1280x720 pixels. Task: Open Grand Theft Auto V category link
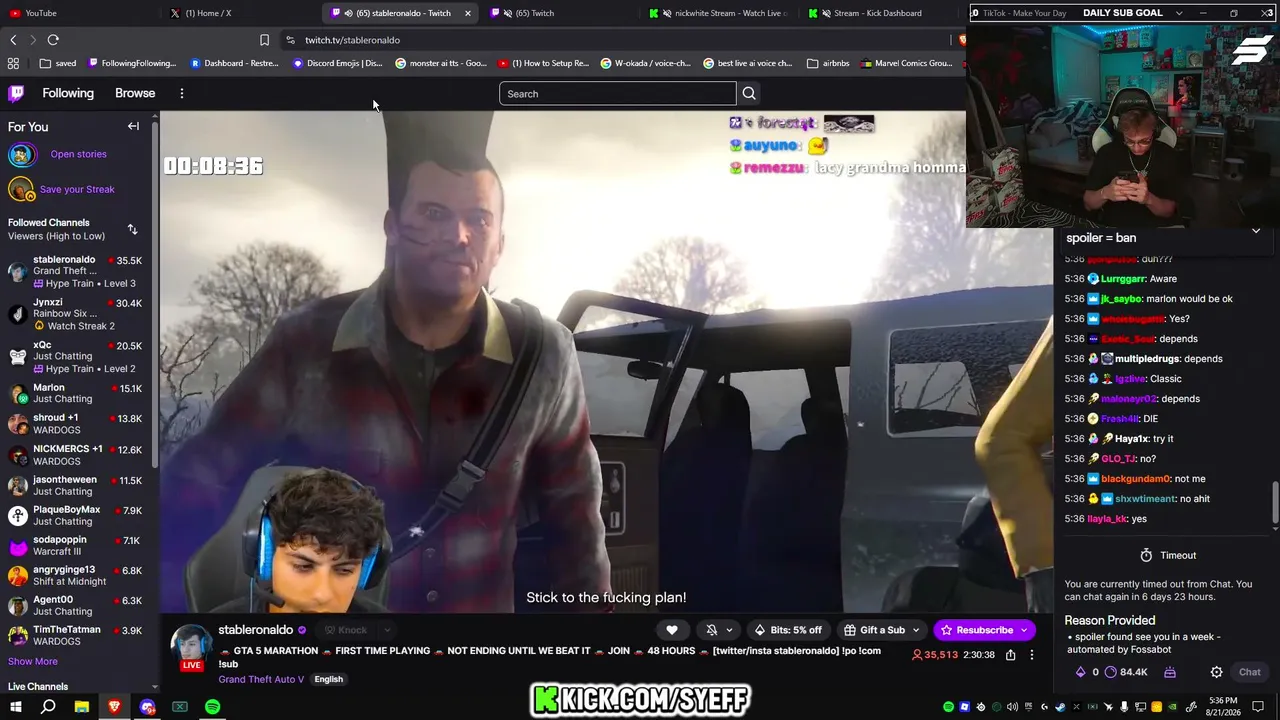tap(261, 679)
